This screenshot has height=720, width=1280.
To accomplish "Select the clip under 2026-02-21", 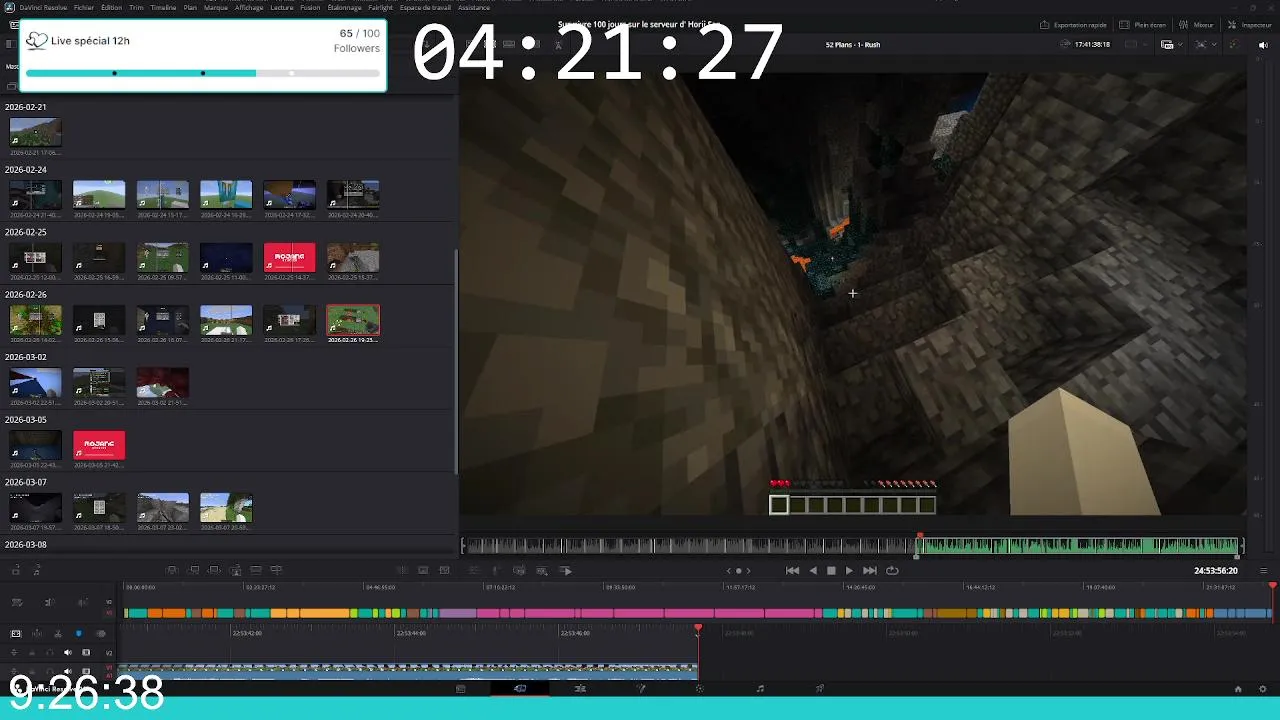I will (x=35, y=132).
